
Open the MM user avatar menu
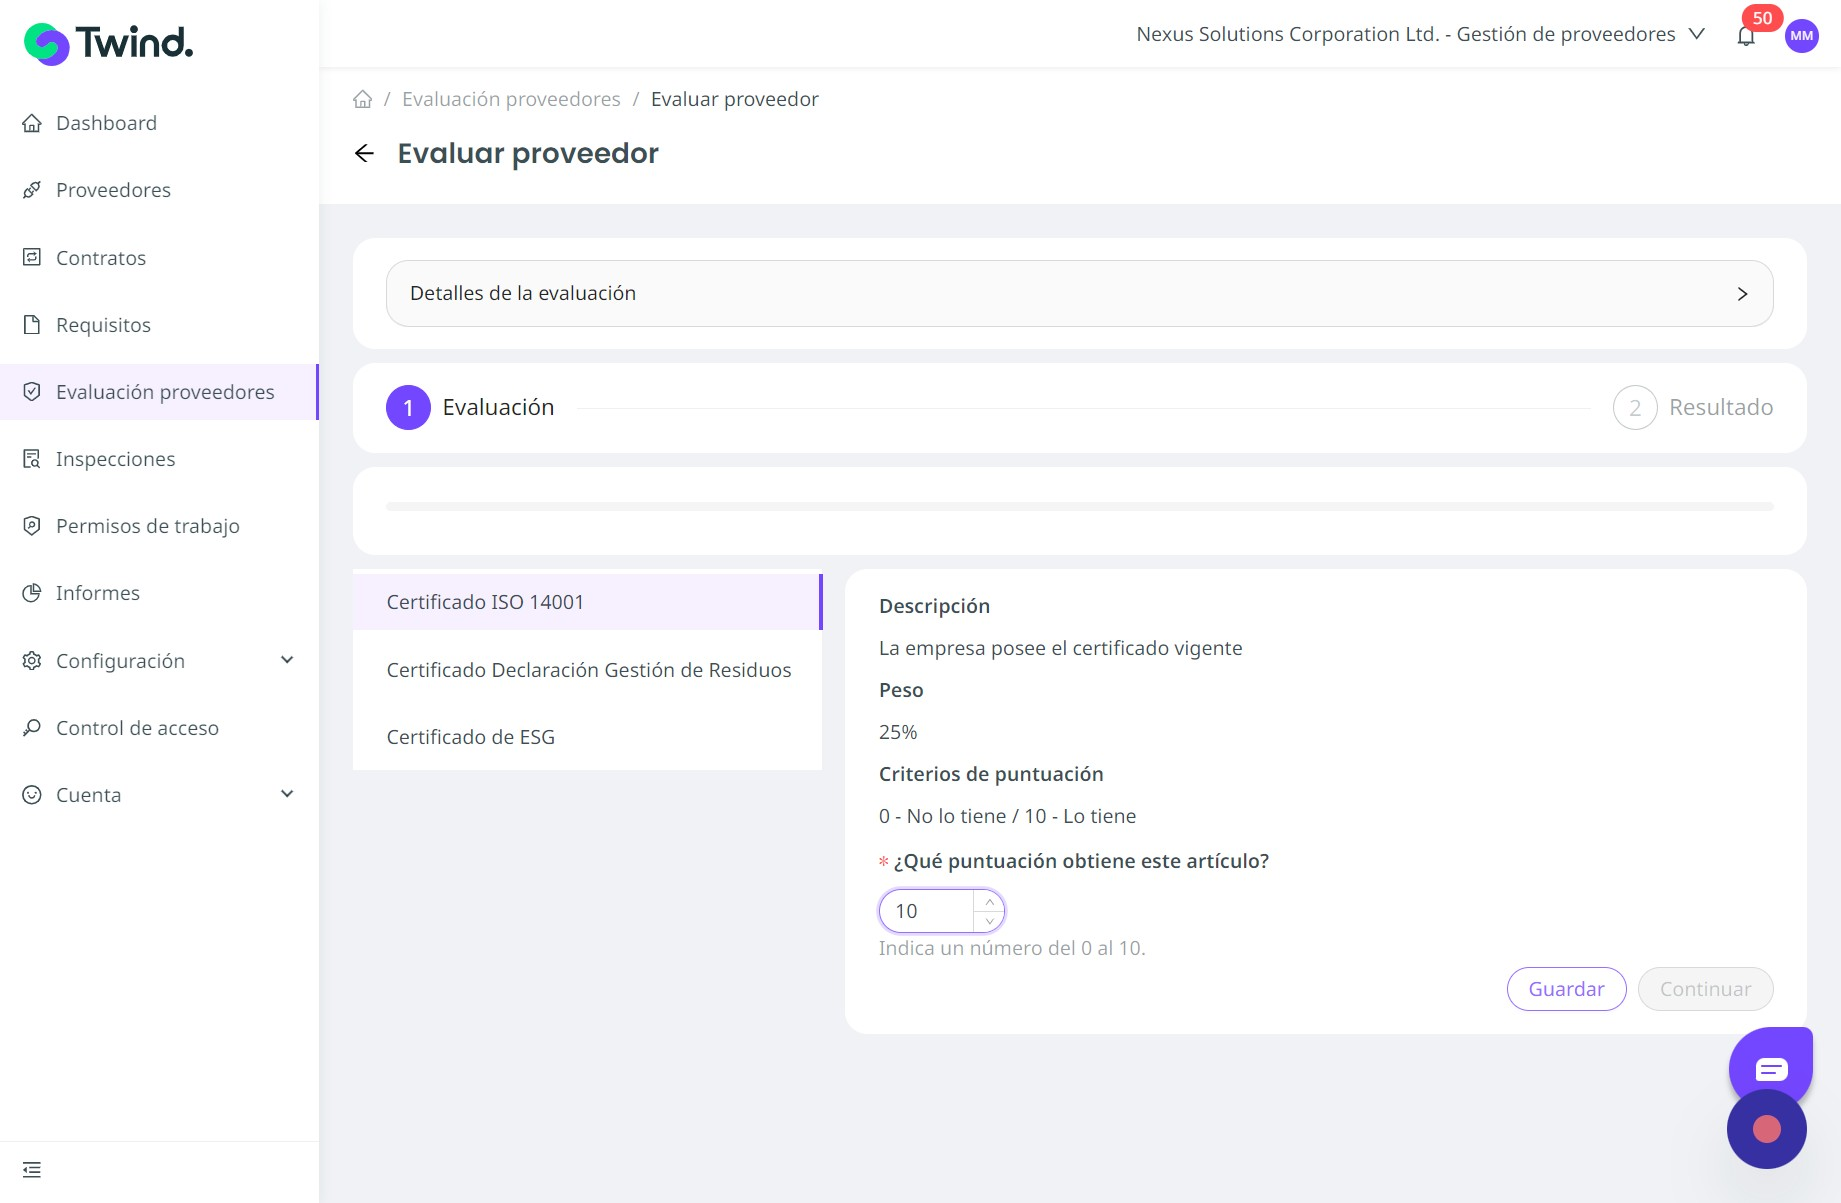pyautogui.click(x=1802, y=36)
